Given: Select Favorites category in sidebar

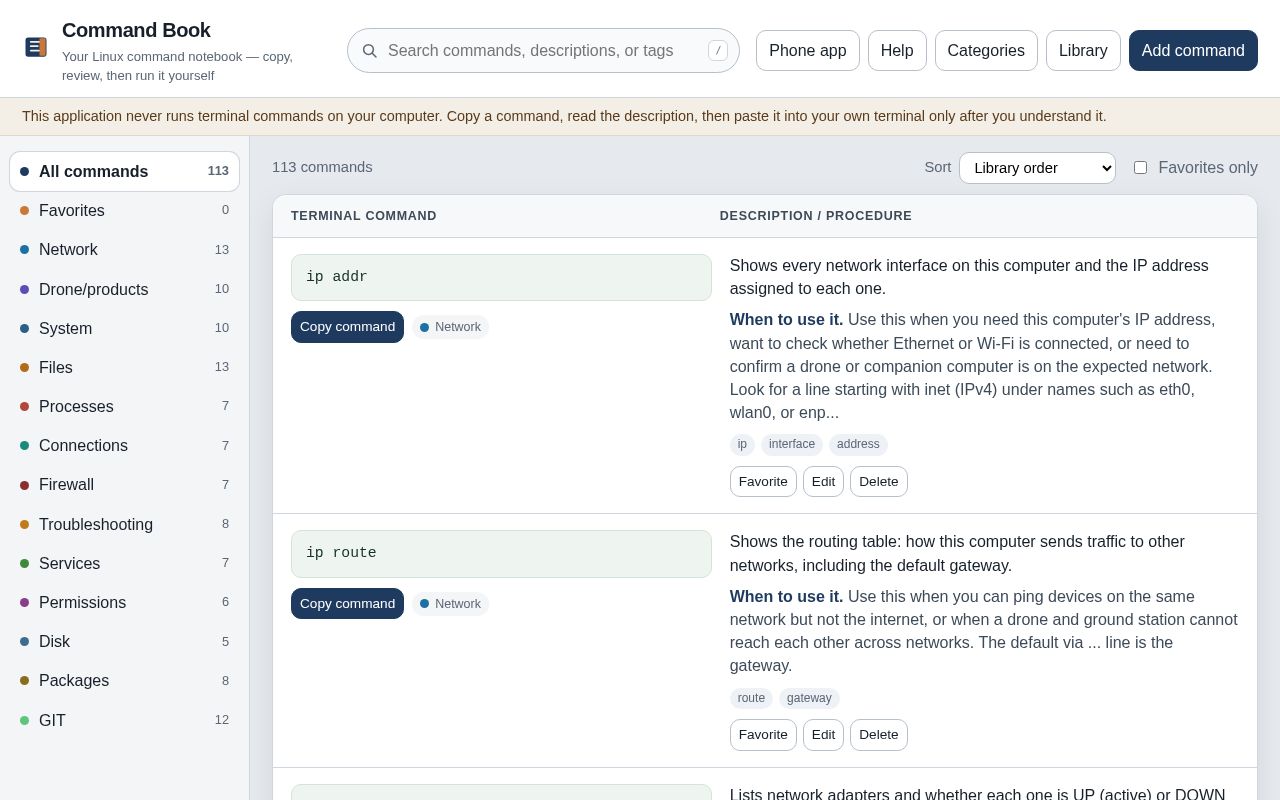Looking at the screenshot, I should pos(124,210).
